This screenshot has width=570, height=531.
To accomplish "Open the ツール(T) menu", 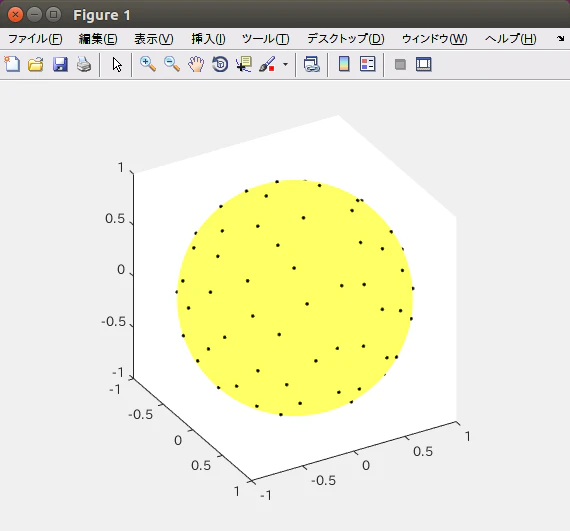I will pyautogui.click(x=266, y=39).
